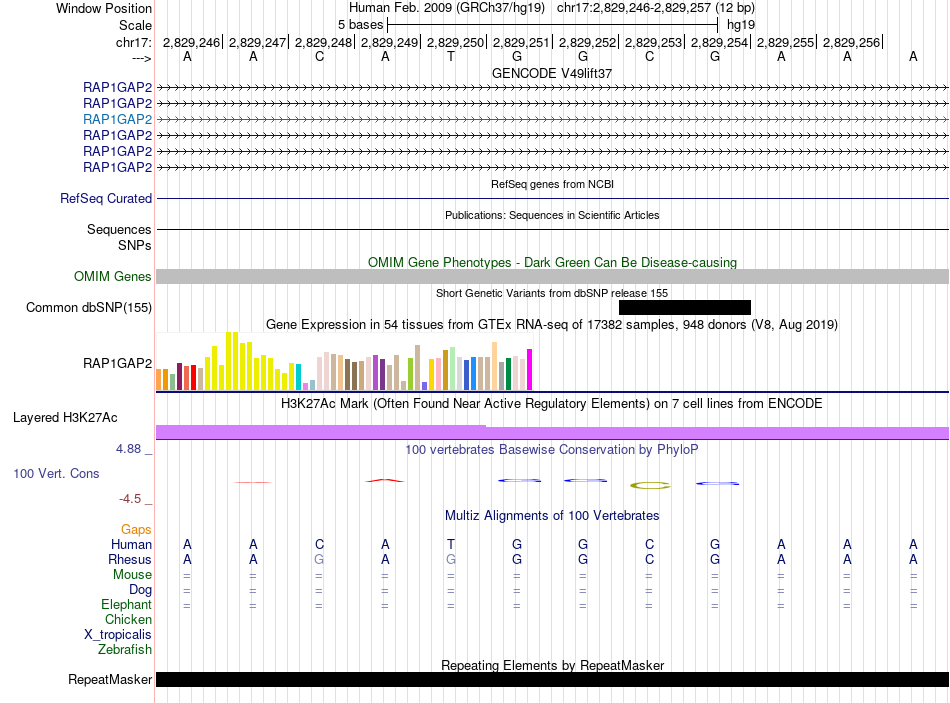
Task: Click the purple H3K27Ac signal bar
Action: tap(553, 433)
